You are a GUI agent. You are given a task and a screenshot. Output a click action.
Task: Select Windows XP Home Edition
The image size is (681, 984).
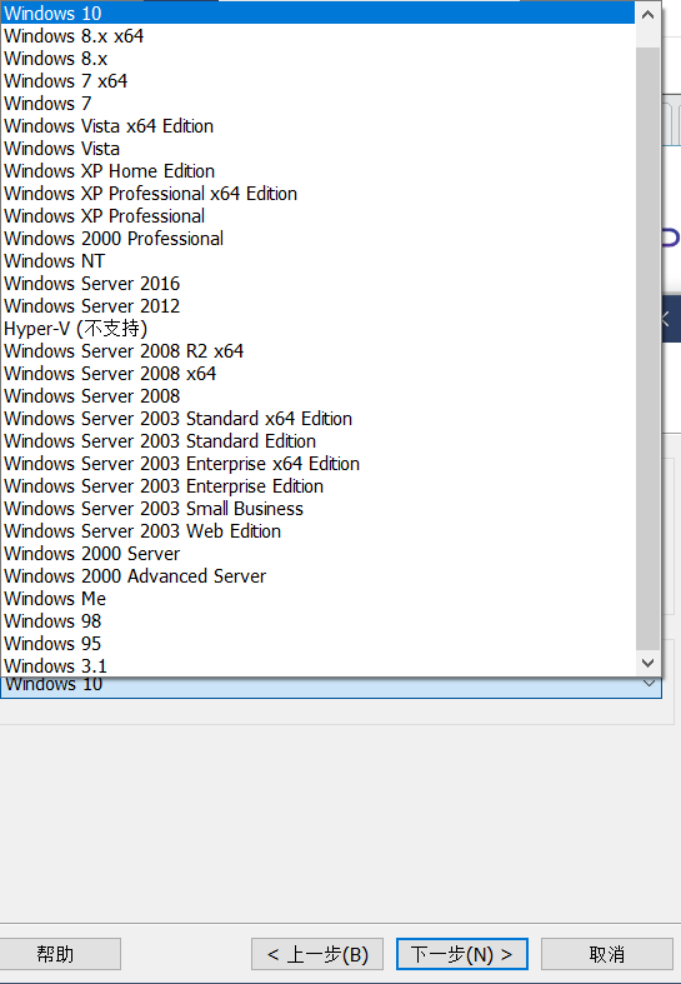[x=318, y=171]
